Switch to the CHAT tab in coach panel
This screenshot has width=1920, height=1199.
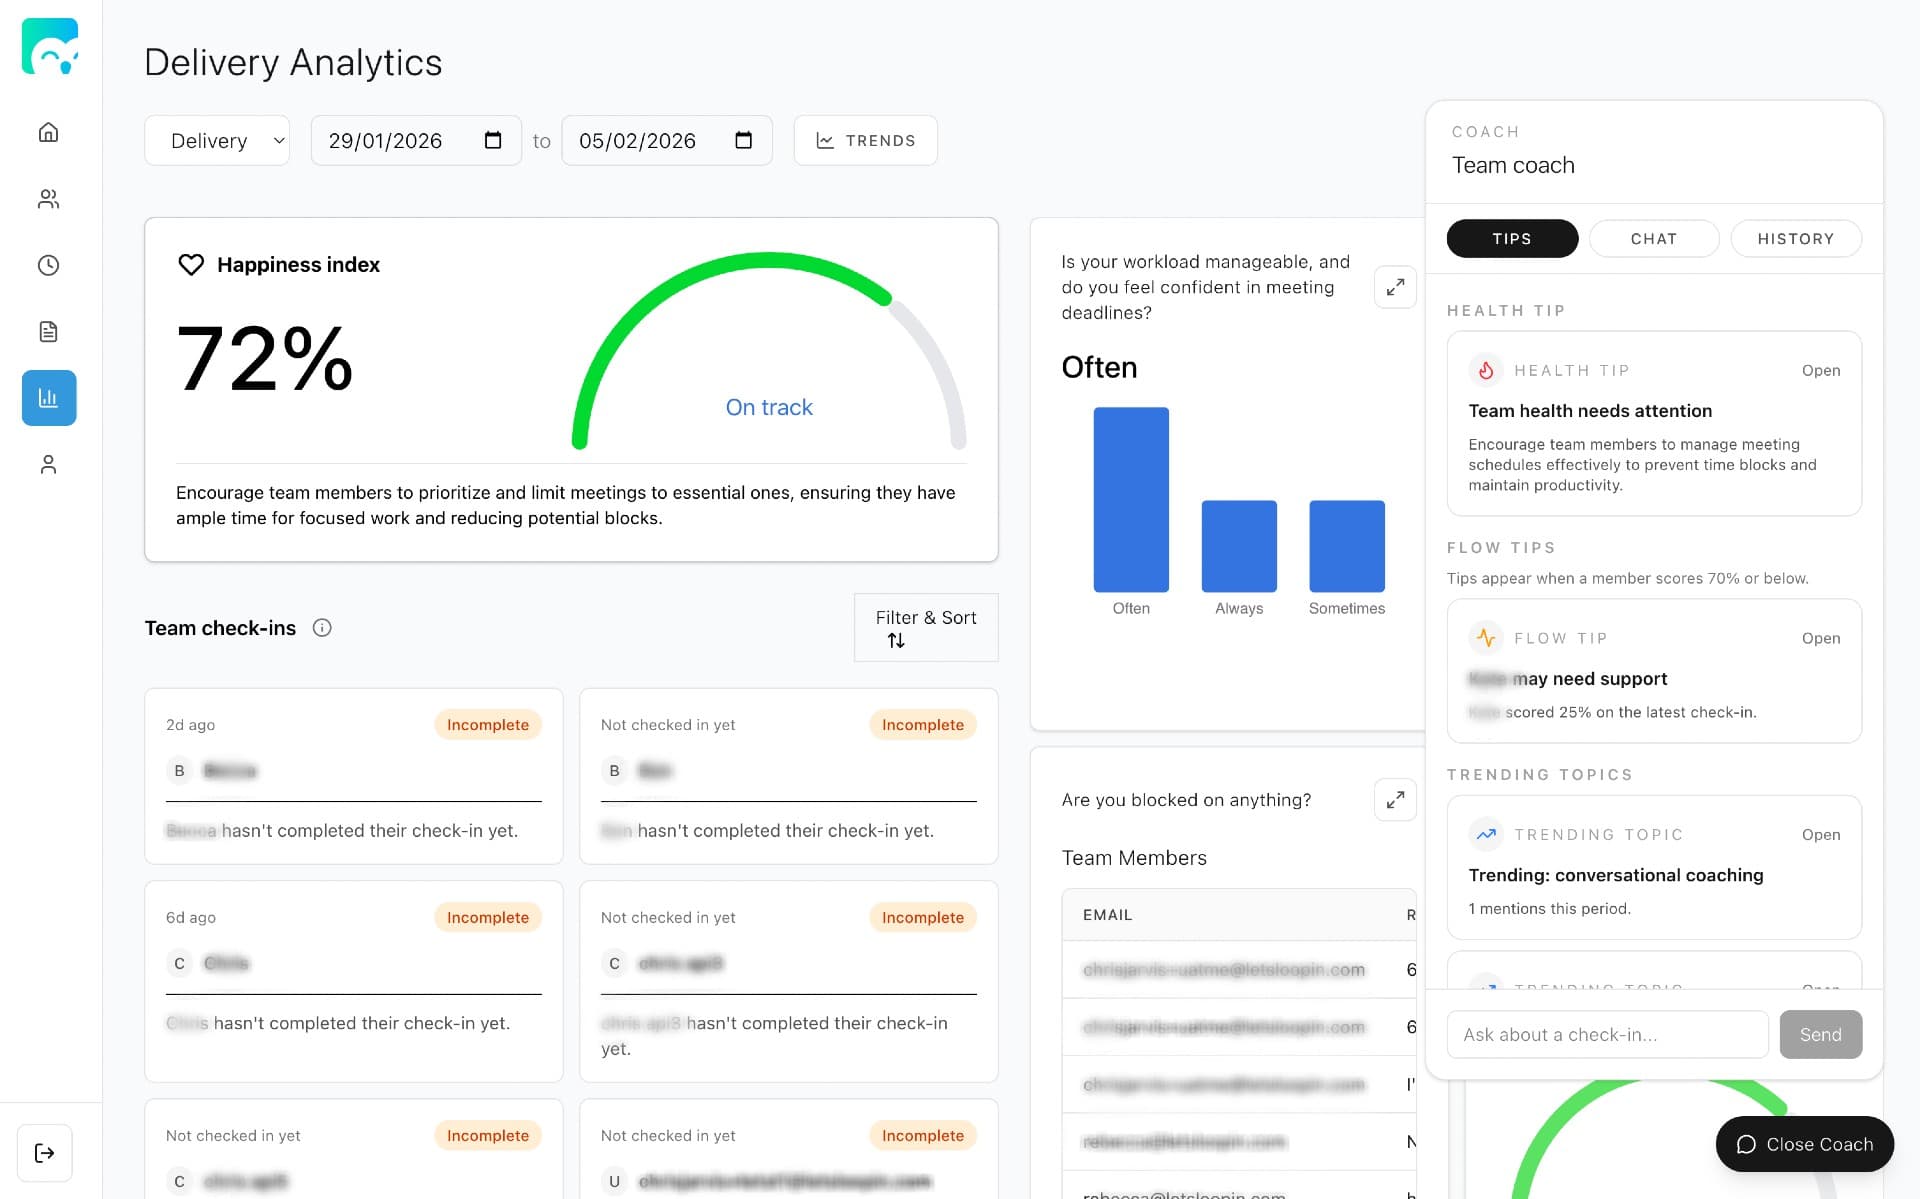(x=1653, y=238)
